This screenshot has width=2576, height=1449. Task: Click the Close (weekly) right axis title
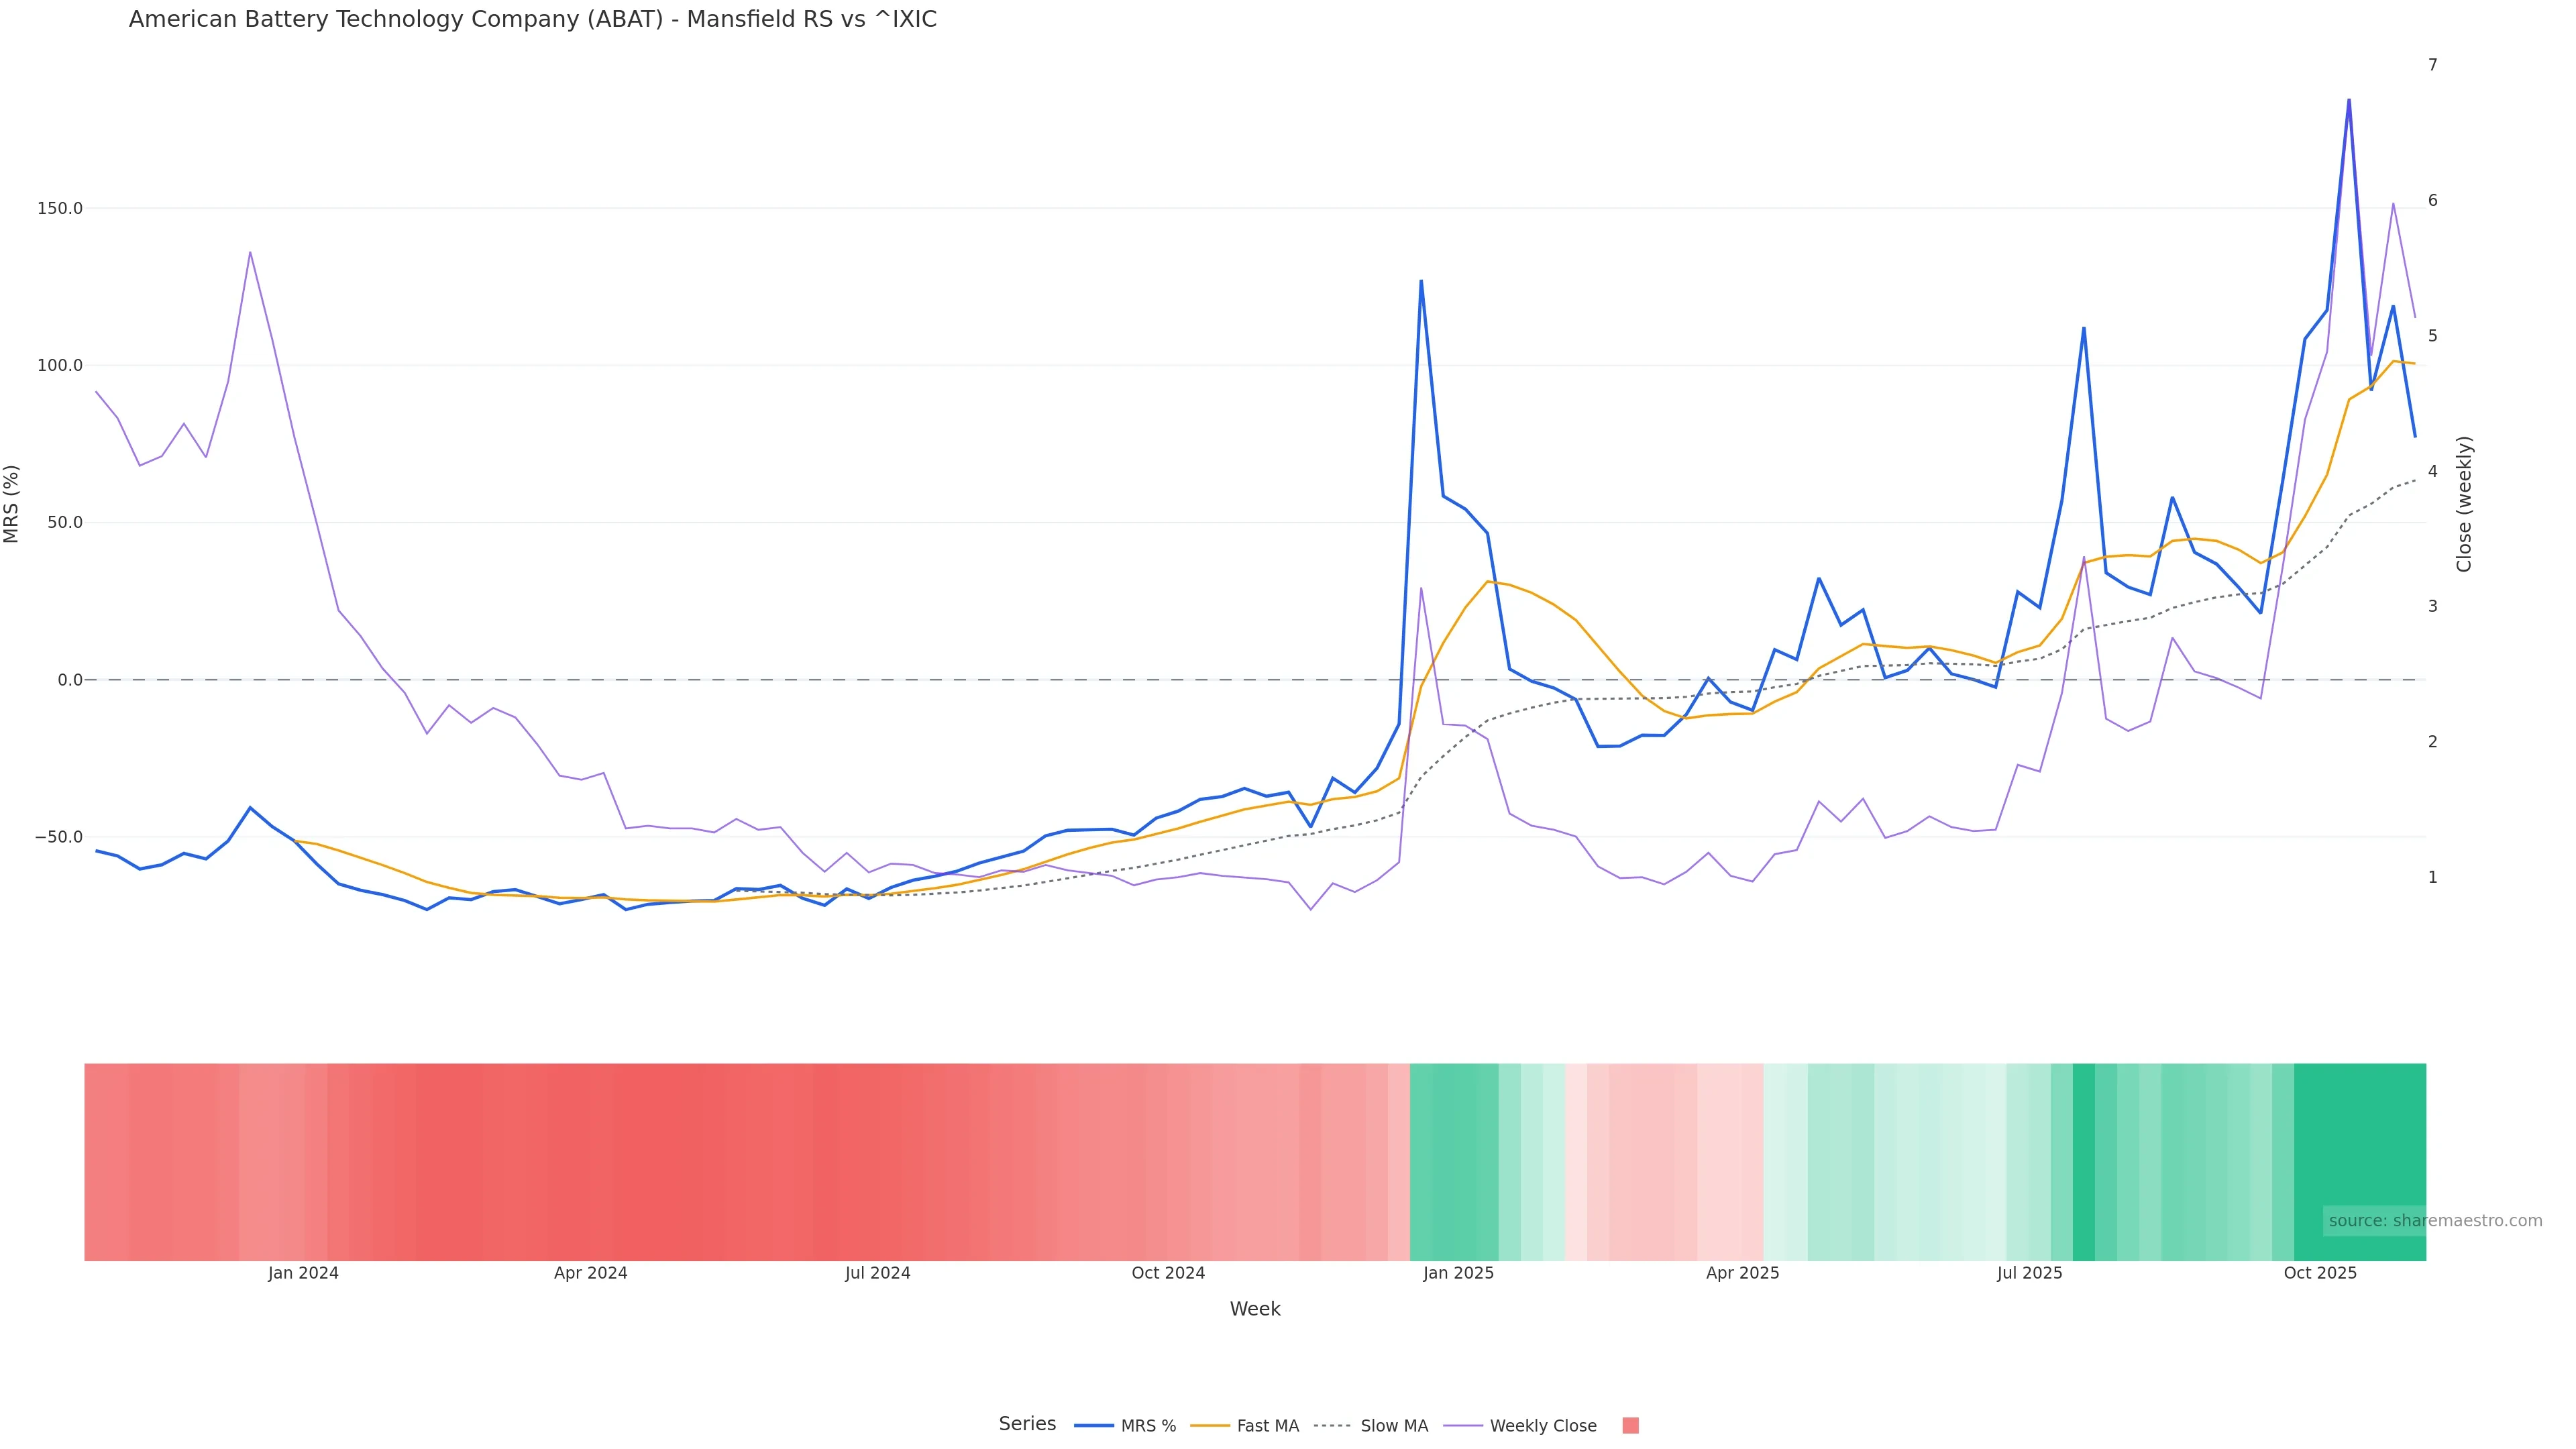pos(2464,504)
